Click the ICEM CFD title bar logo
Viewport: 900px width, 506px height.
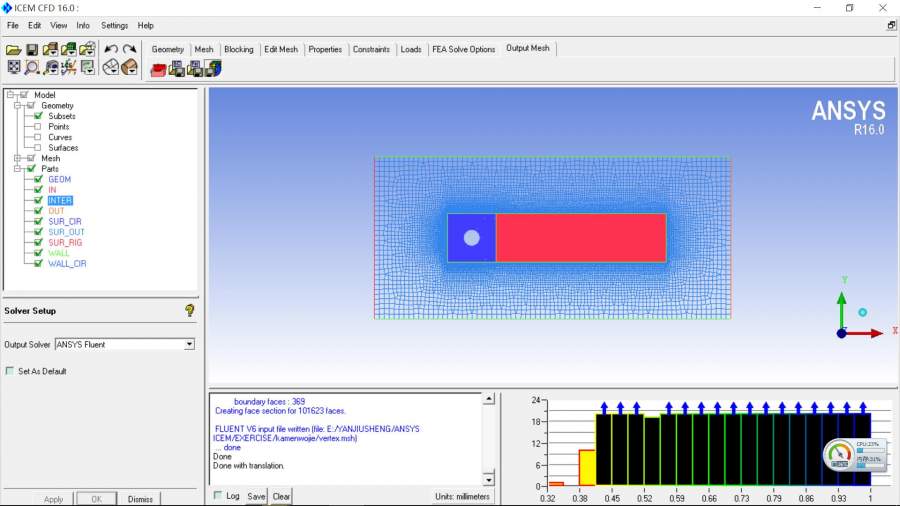6,8
